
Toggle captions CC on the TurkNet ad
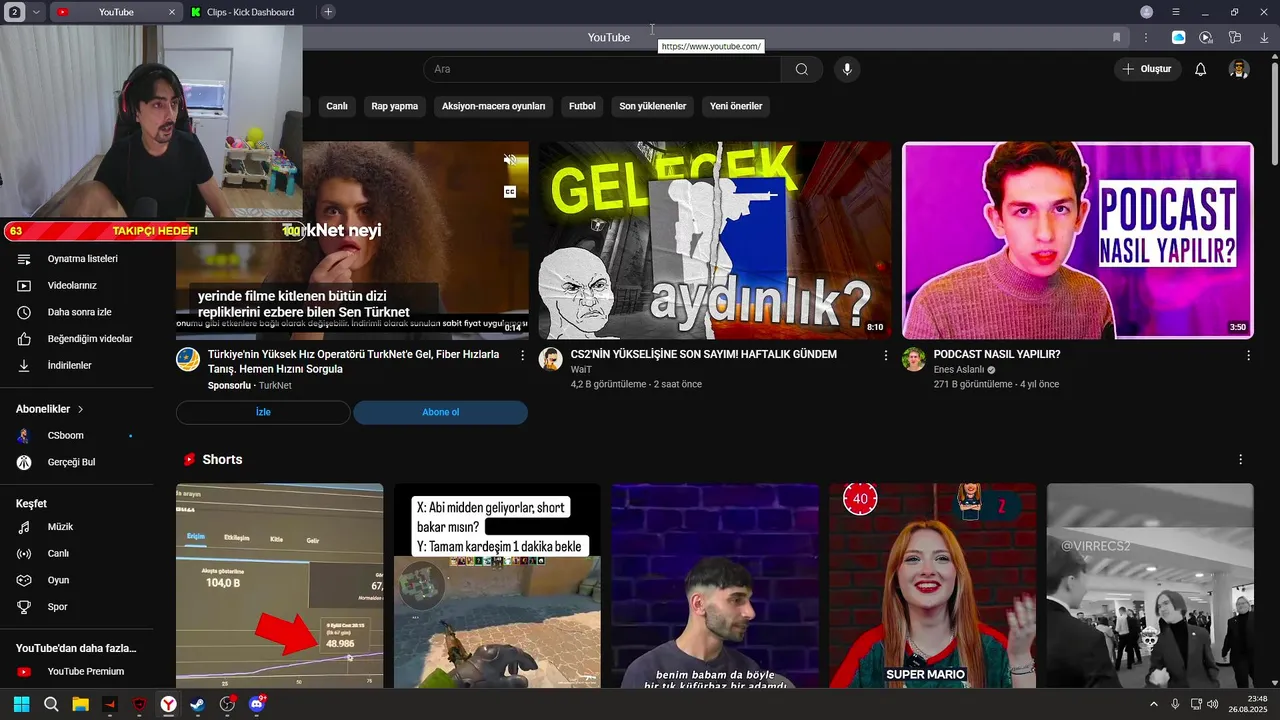[510, 192]
